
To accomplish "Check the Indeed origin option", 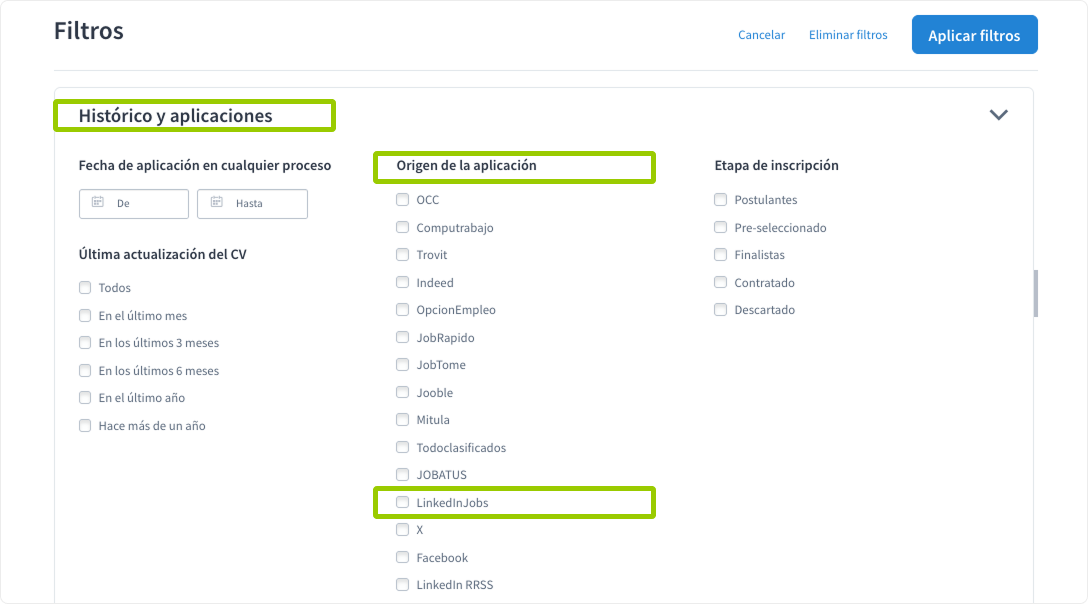I will click(403, 282).
